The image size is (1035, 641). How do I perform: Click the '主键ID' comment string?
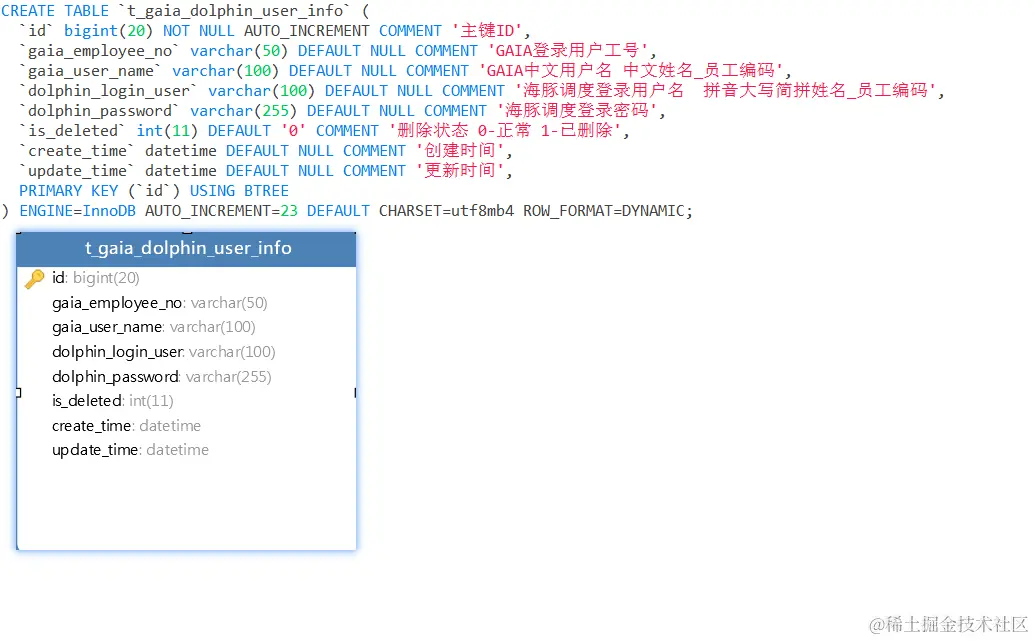click(x=487, y=31)
